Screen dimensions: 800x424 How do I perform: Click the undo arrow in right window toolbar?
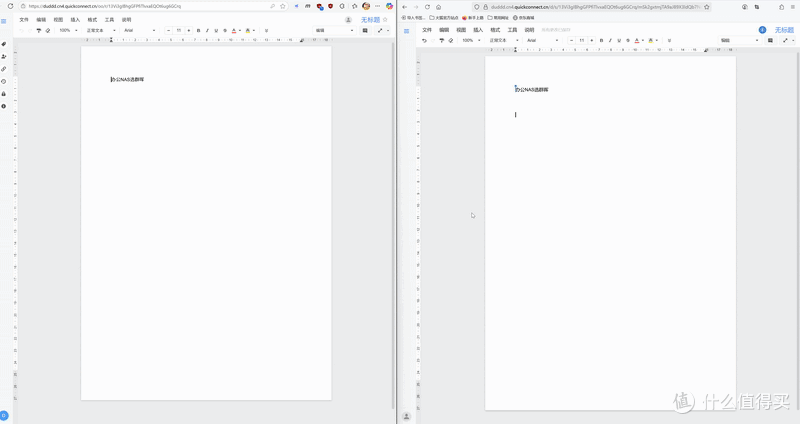tap(424, 40)
